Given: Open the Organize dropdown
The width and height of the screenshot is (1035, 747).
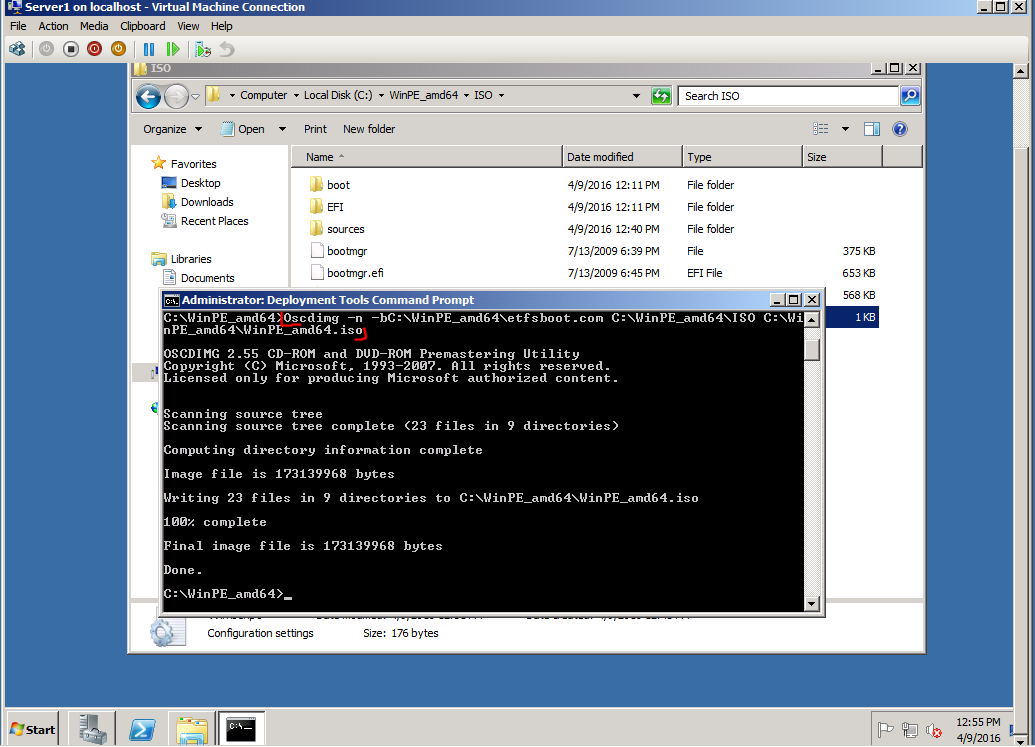Looking at the screenshot, I should click(x=173, y=129).
